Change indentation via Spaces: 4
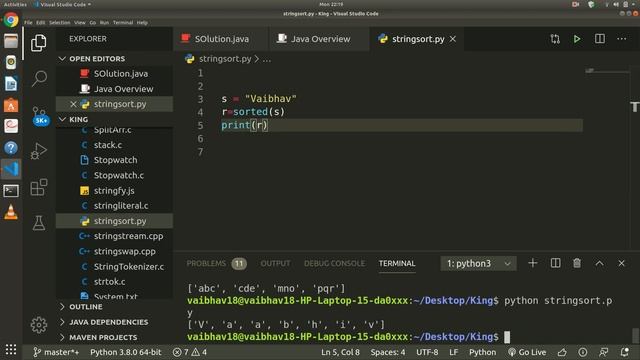 pos(388,352)
